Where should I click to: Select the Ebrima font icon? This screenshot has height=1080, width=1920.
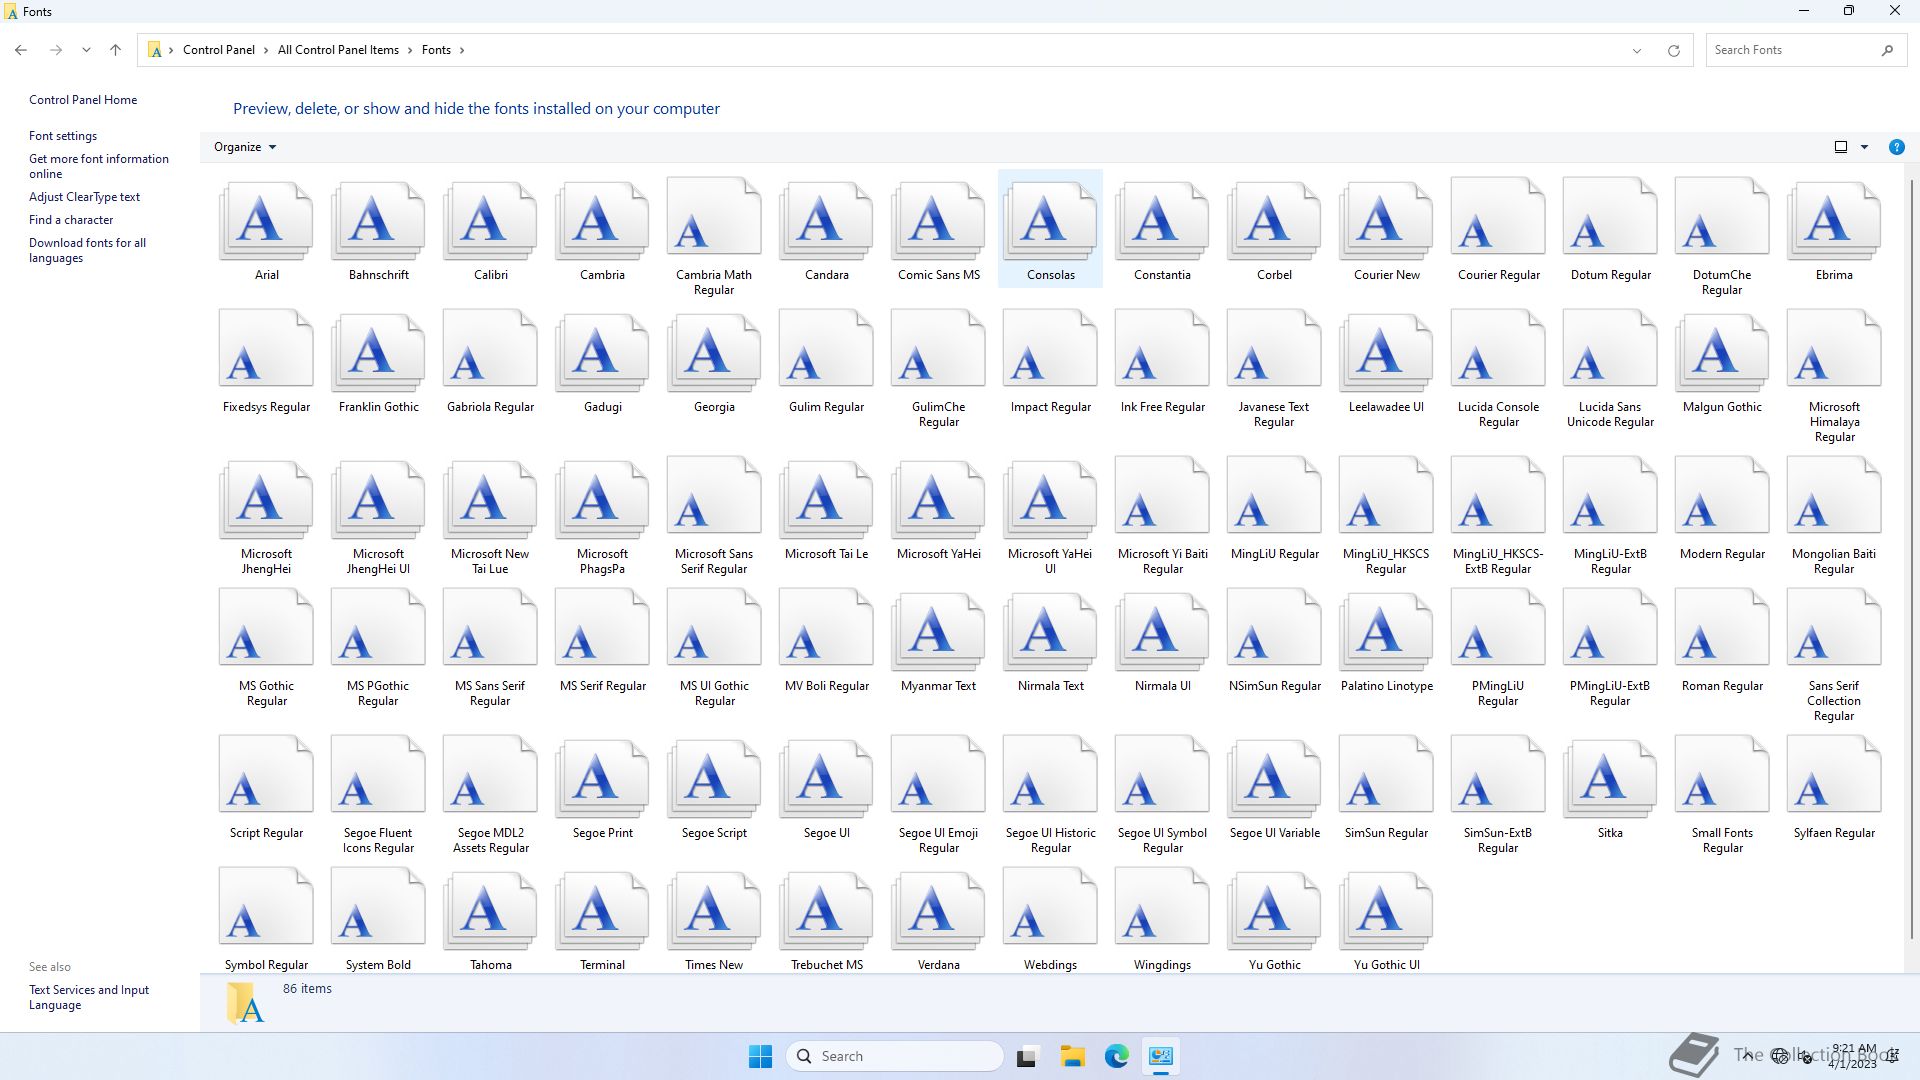point(1834,219)
